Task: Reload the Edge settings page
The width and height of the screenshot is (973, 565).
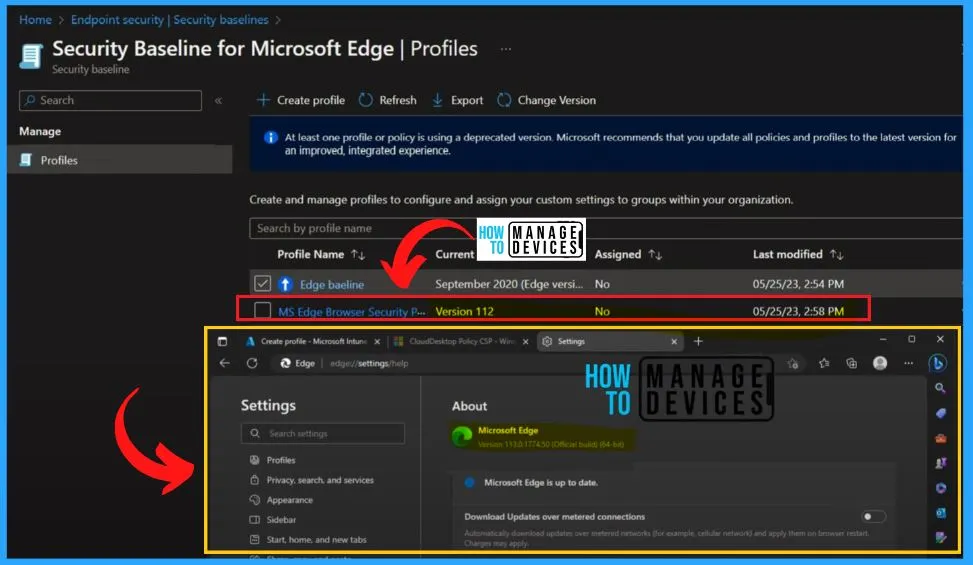Action: click(x=252, y=363)
